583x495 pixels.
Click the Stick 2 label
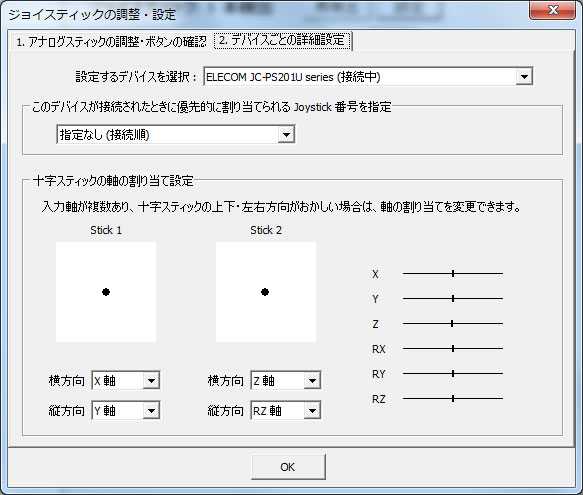pyautogui.click(x=266, y=230)
